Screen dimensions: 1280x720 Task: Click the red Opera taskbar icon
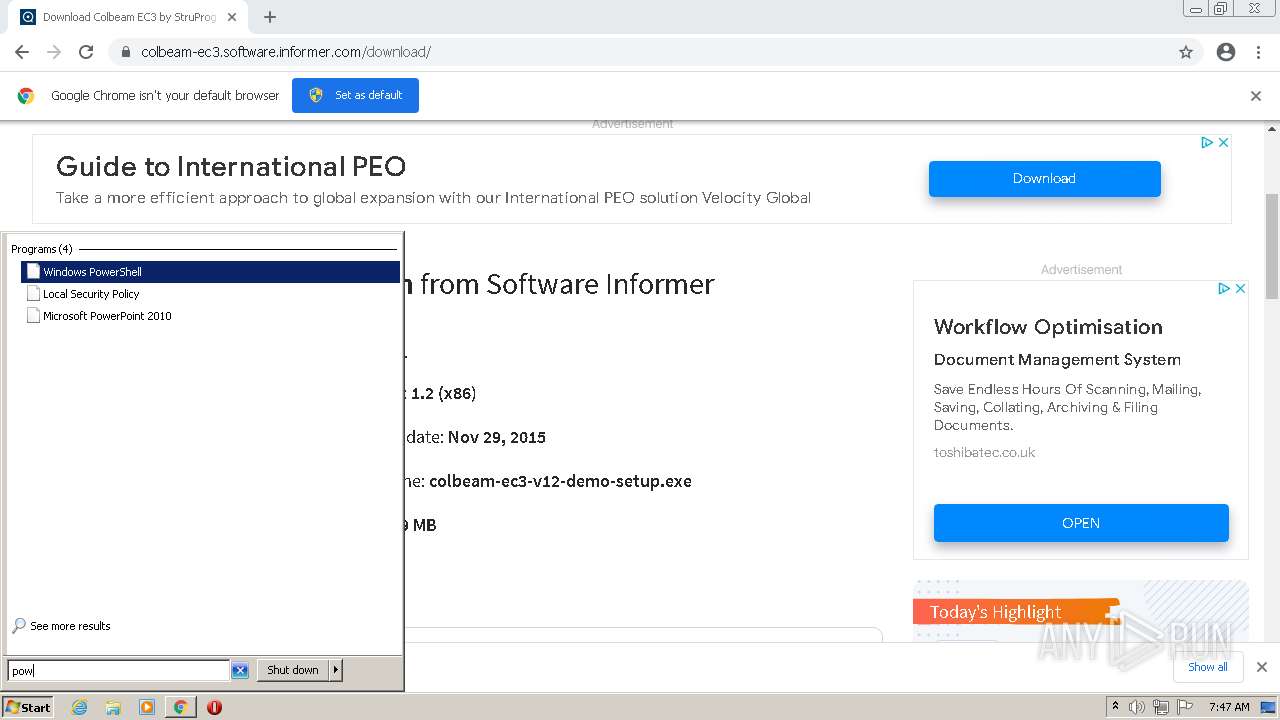214,707
